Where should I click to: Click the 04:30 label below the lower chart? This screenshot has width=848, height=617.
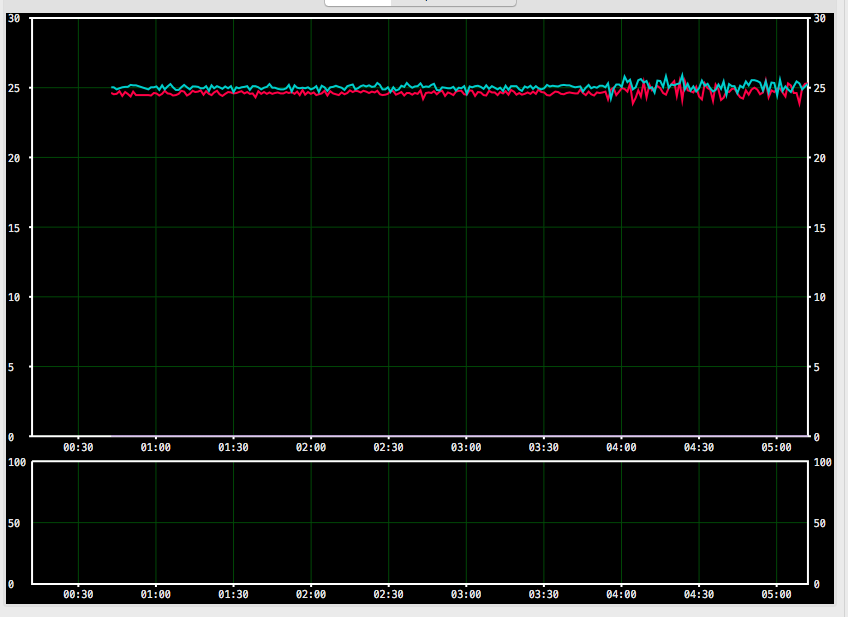pyautogui.click(x=698, y=594)
